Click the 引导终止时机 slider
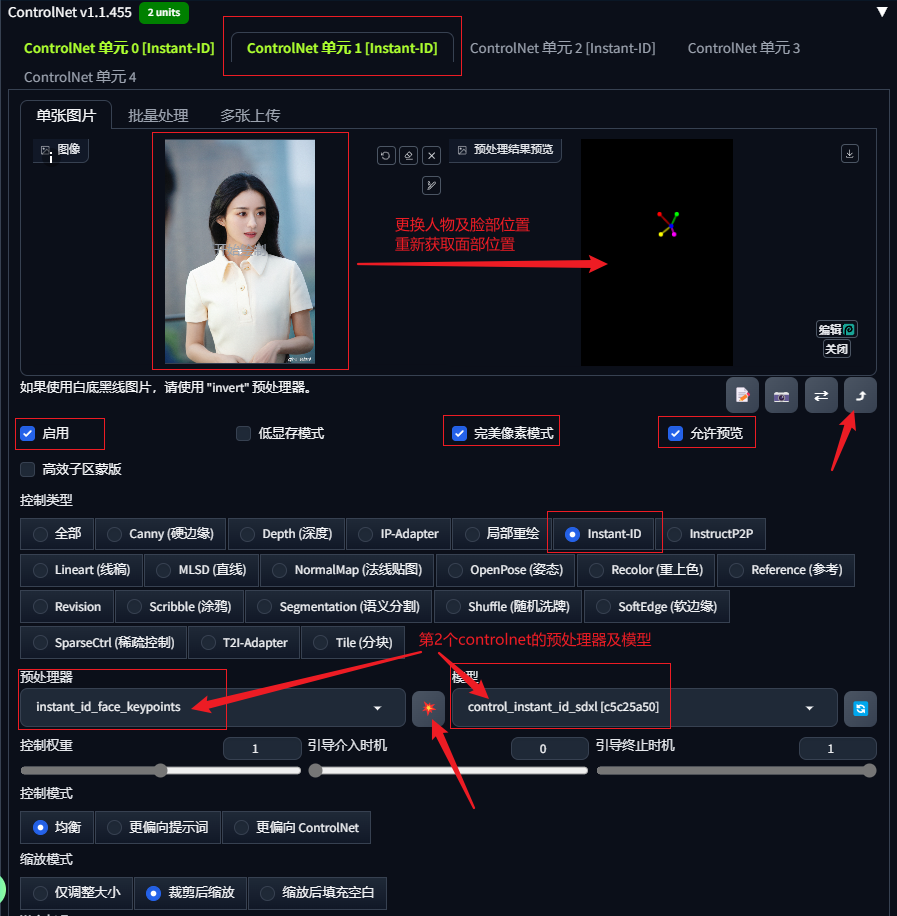The image size is (897, 916). coord(736,771)
